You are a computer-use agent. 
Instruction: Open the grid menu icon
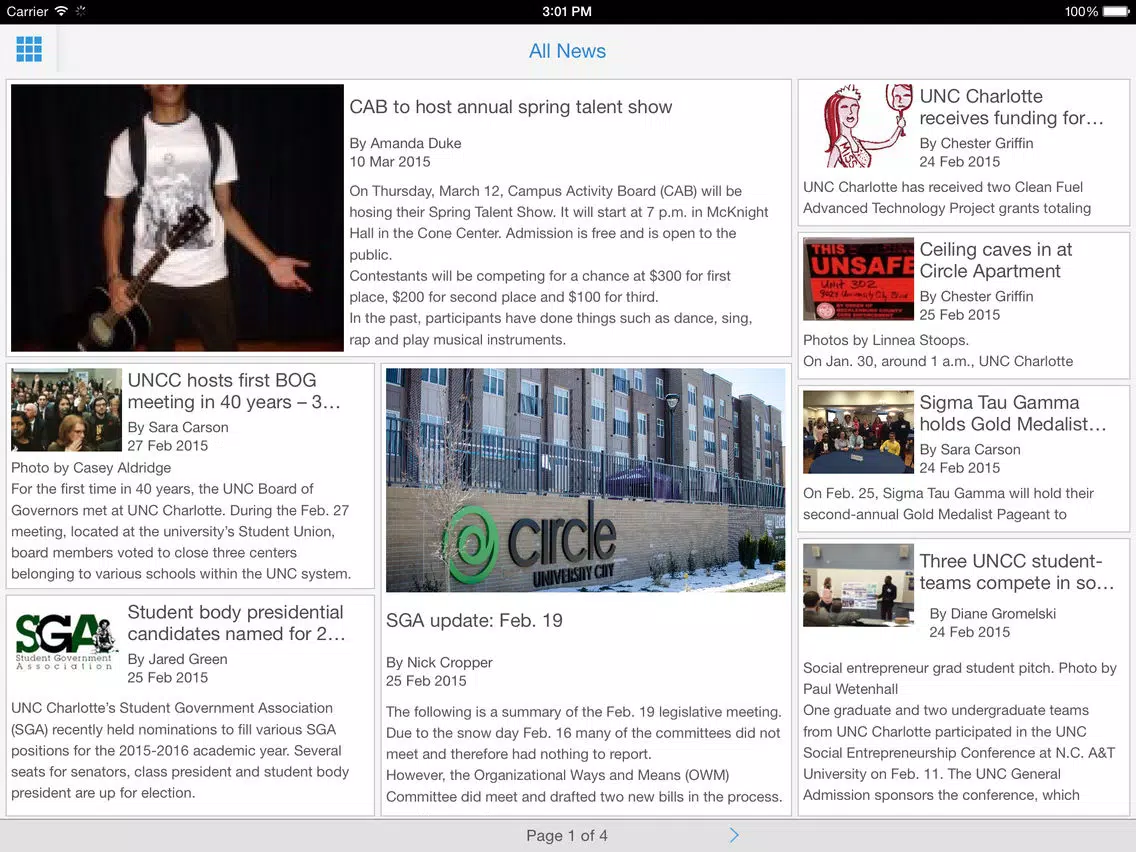[29, 49]
